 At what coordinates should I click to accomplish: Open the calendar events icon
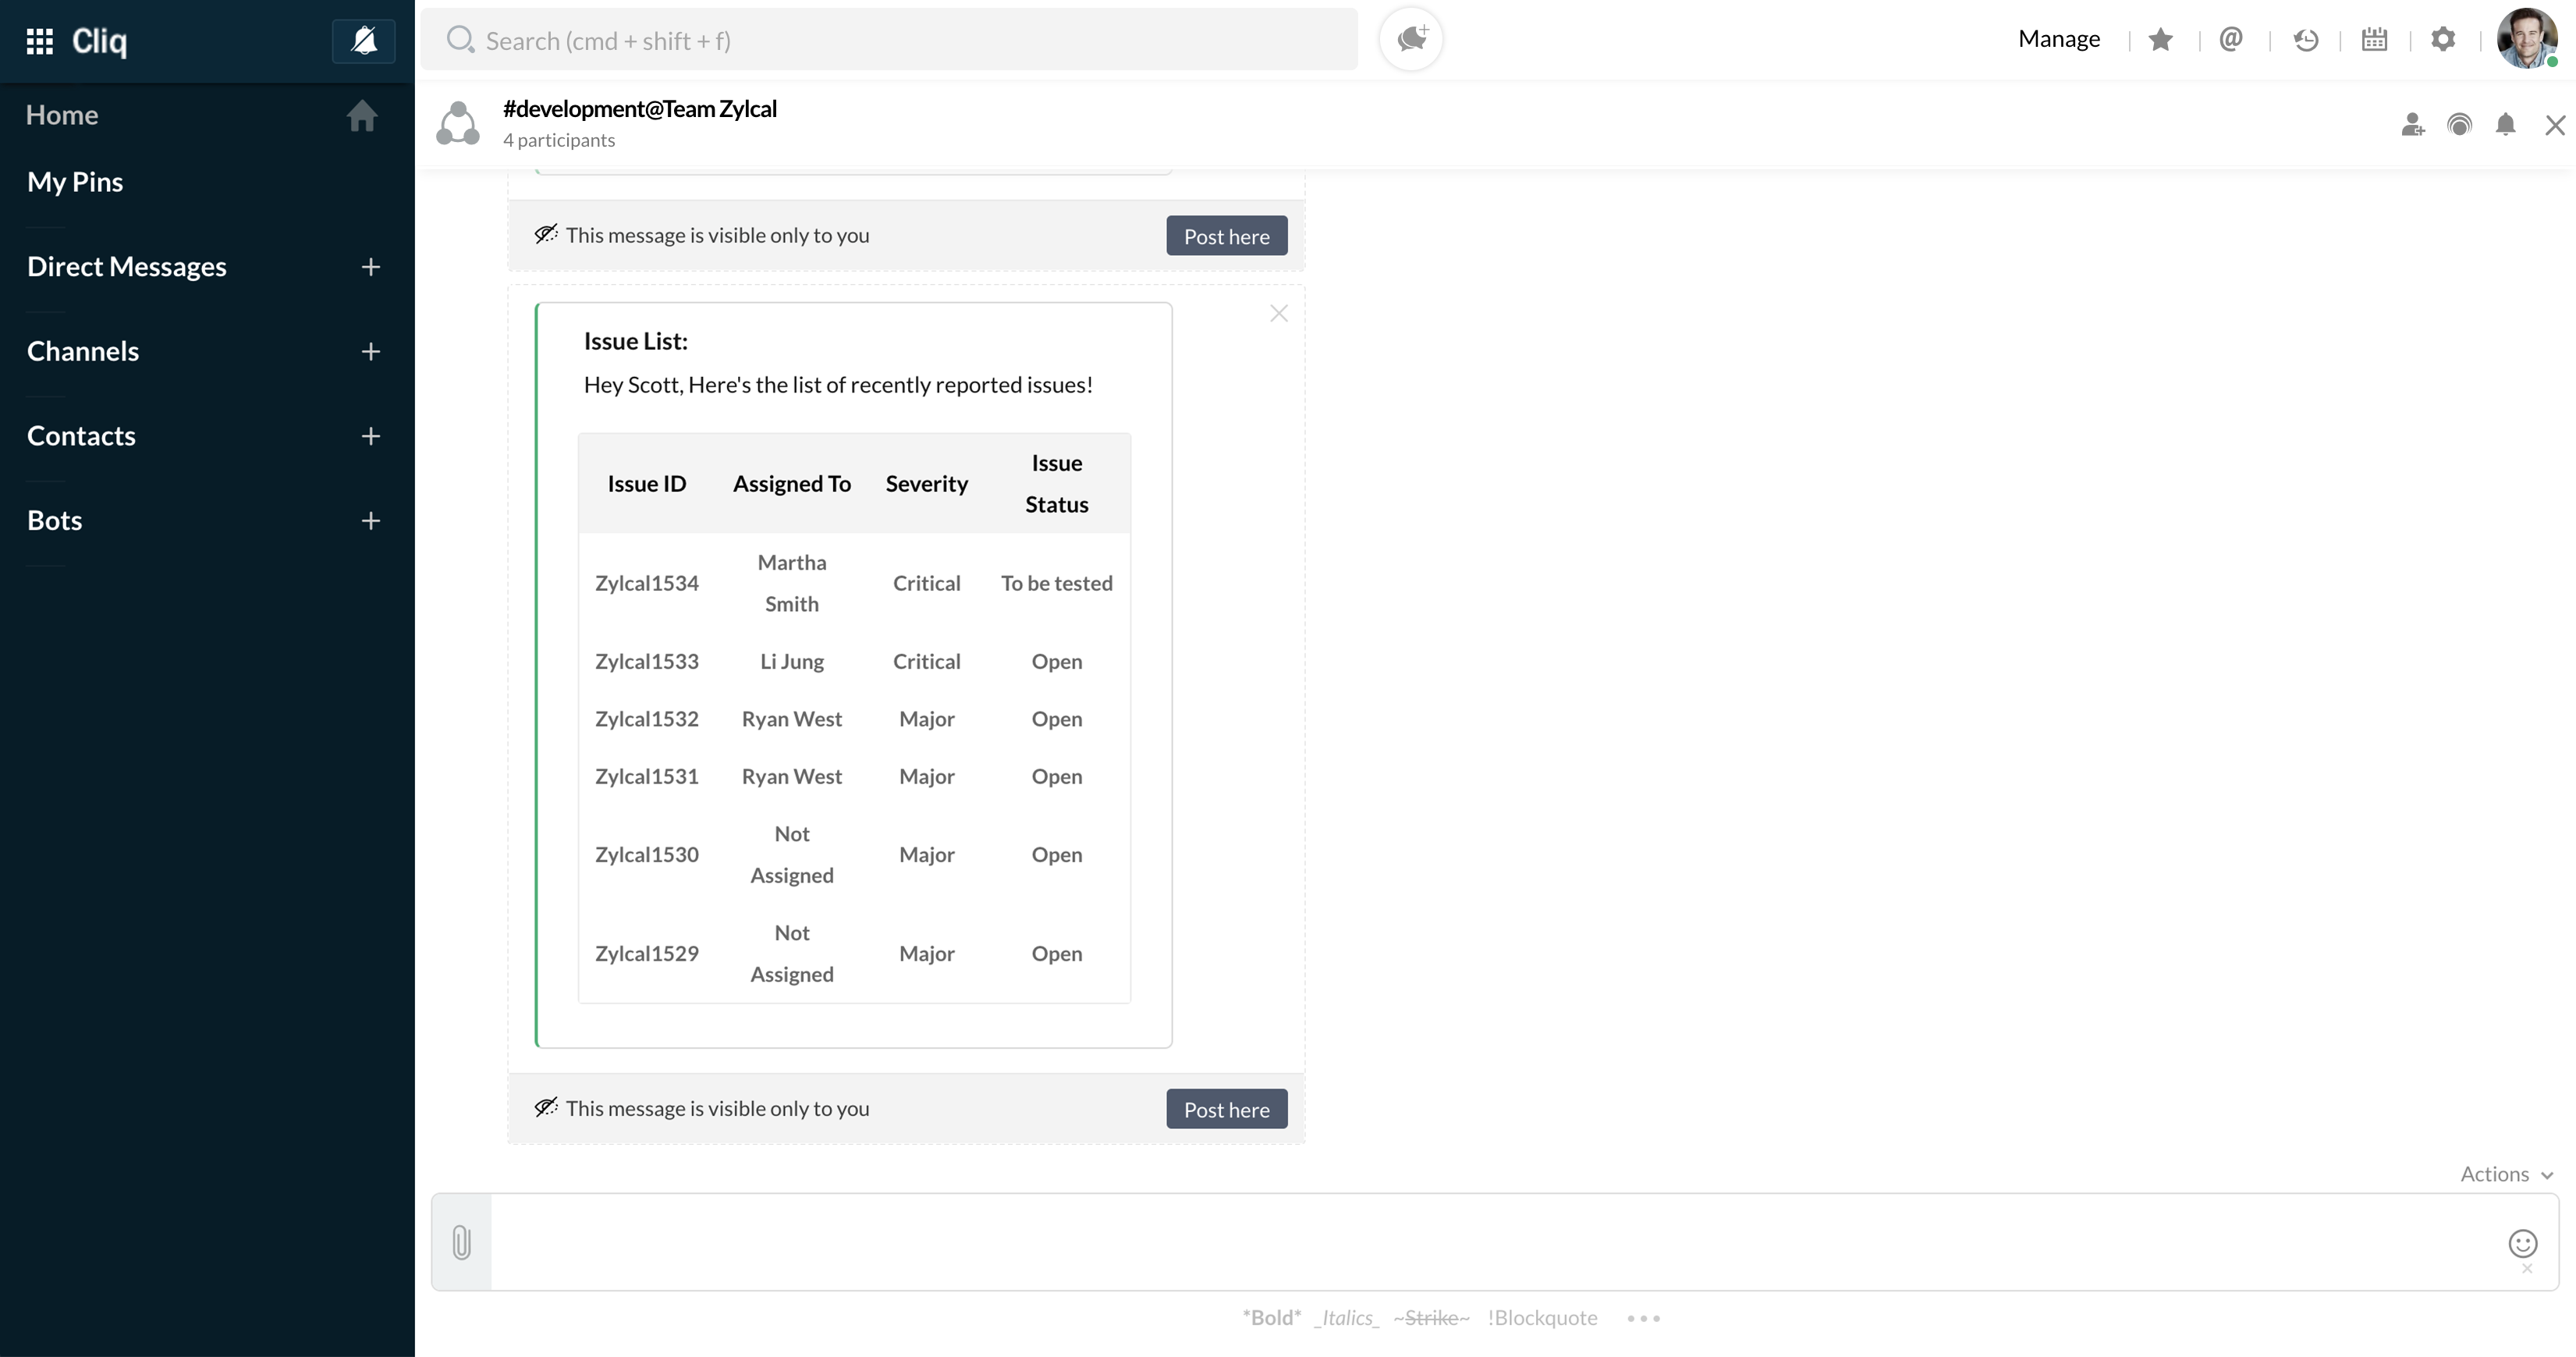click(2374, 39)
